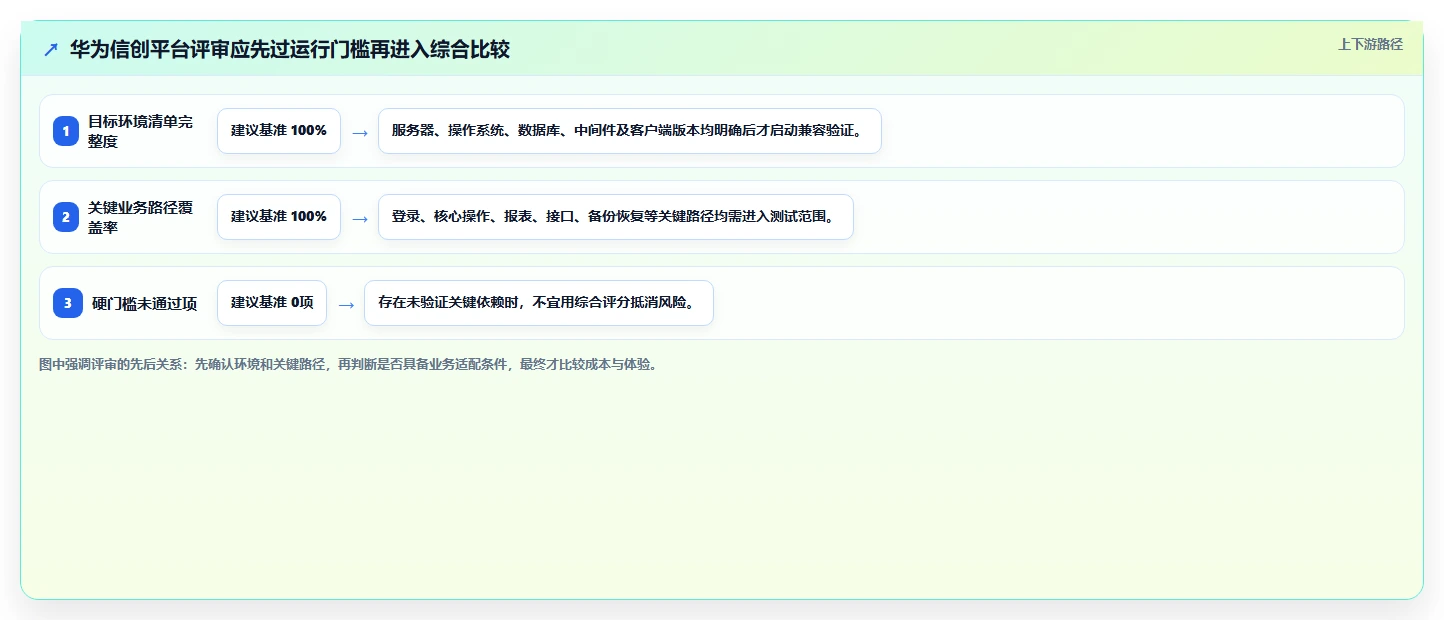Select the step 3 number badge

point(68,303)
